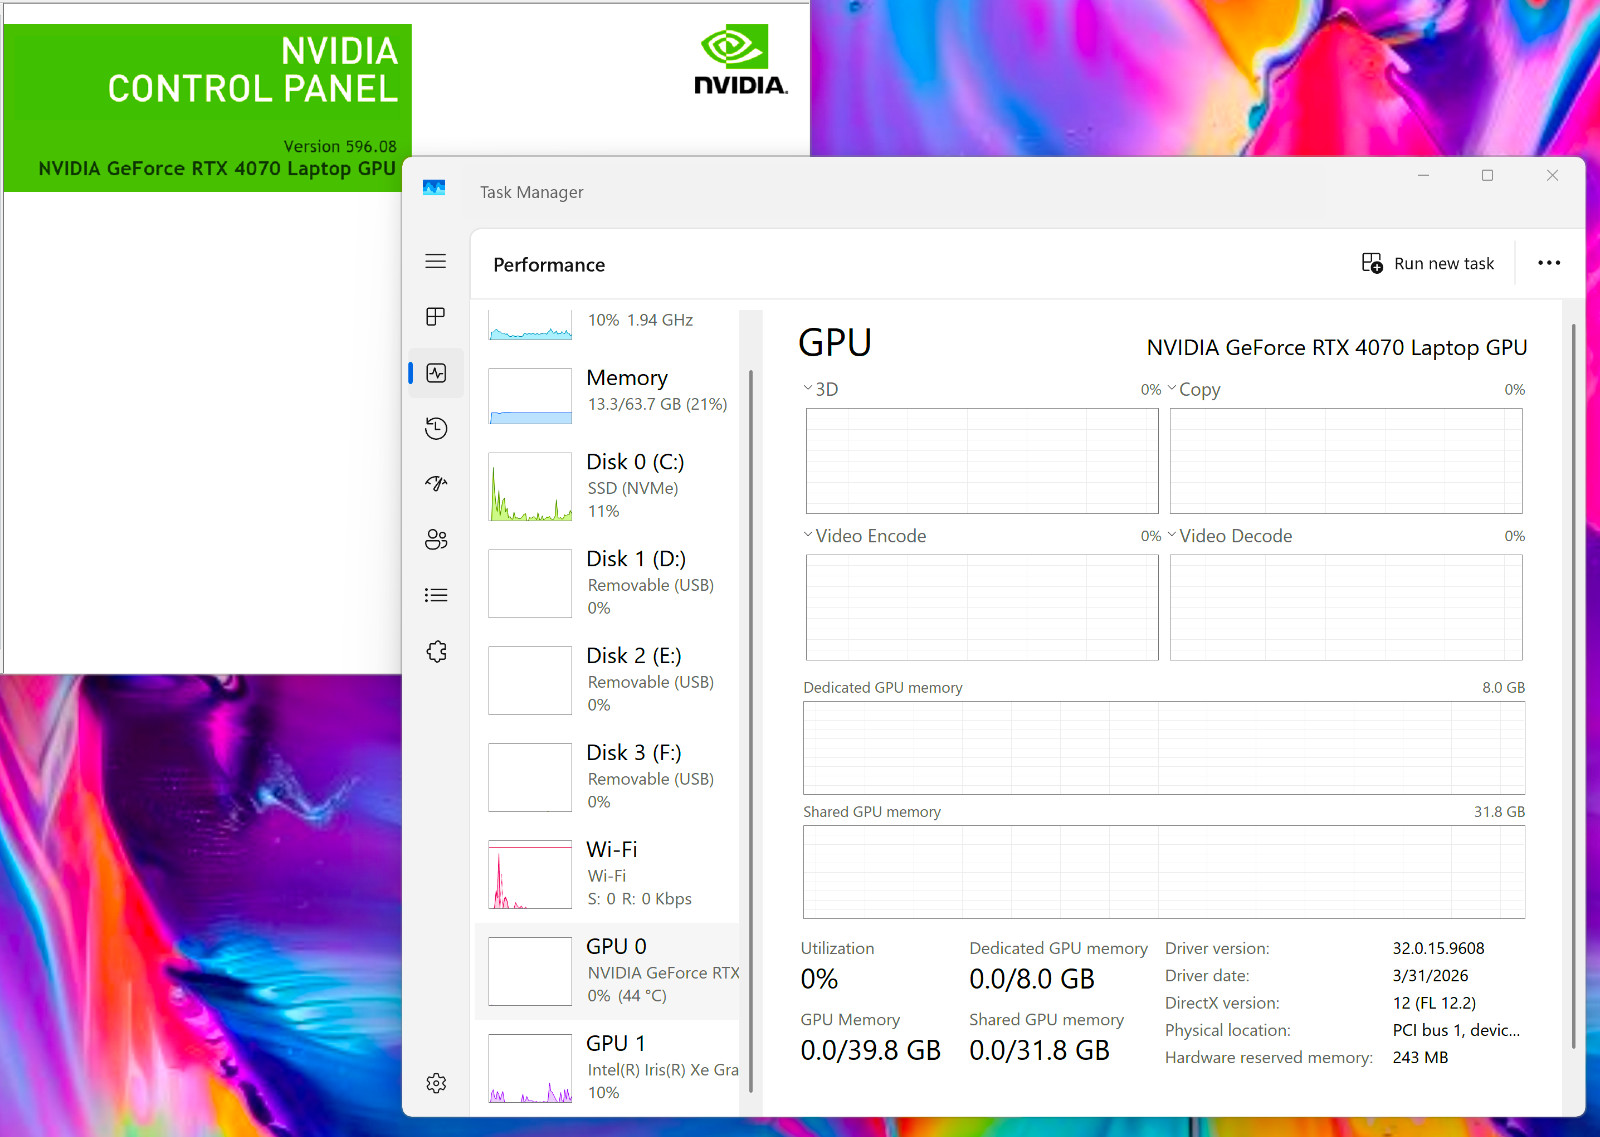This screenshot has height=1137, width=1600.
Task: Click the Video Decode usage graph
Action: pos(1346,608)
